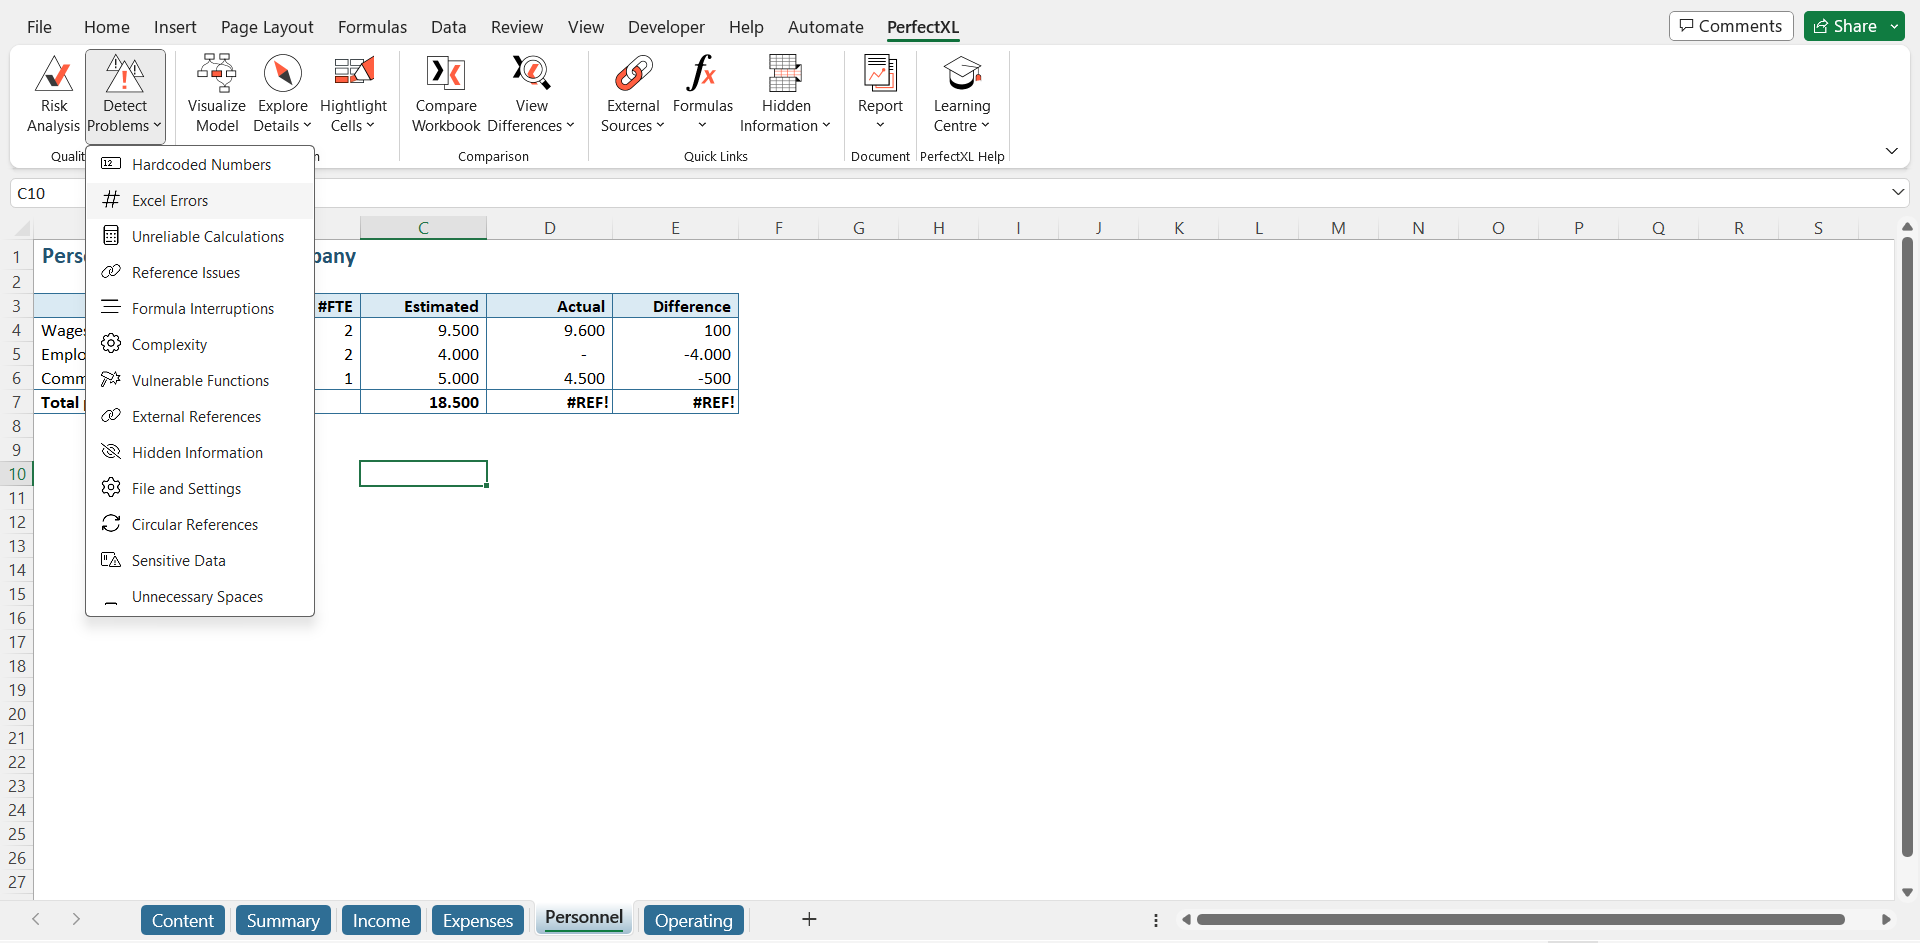Collapse the ribbon with the chevron
The width and height of the screenshot is (1920, 943).
pyautogui.click(x=1891, y=151)
